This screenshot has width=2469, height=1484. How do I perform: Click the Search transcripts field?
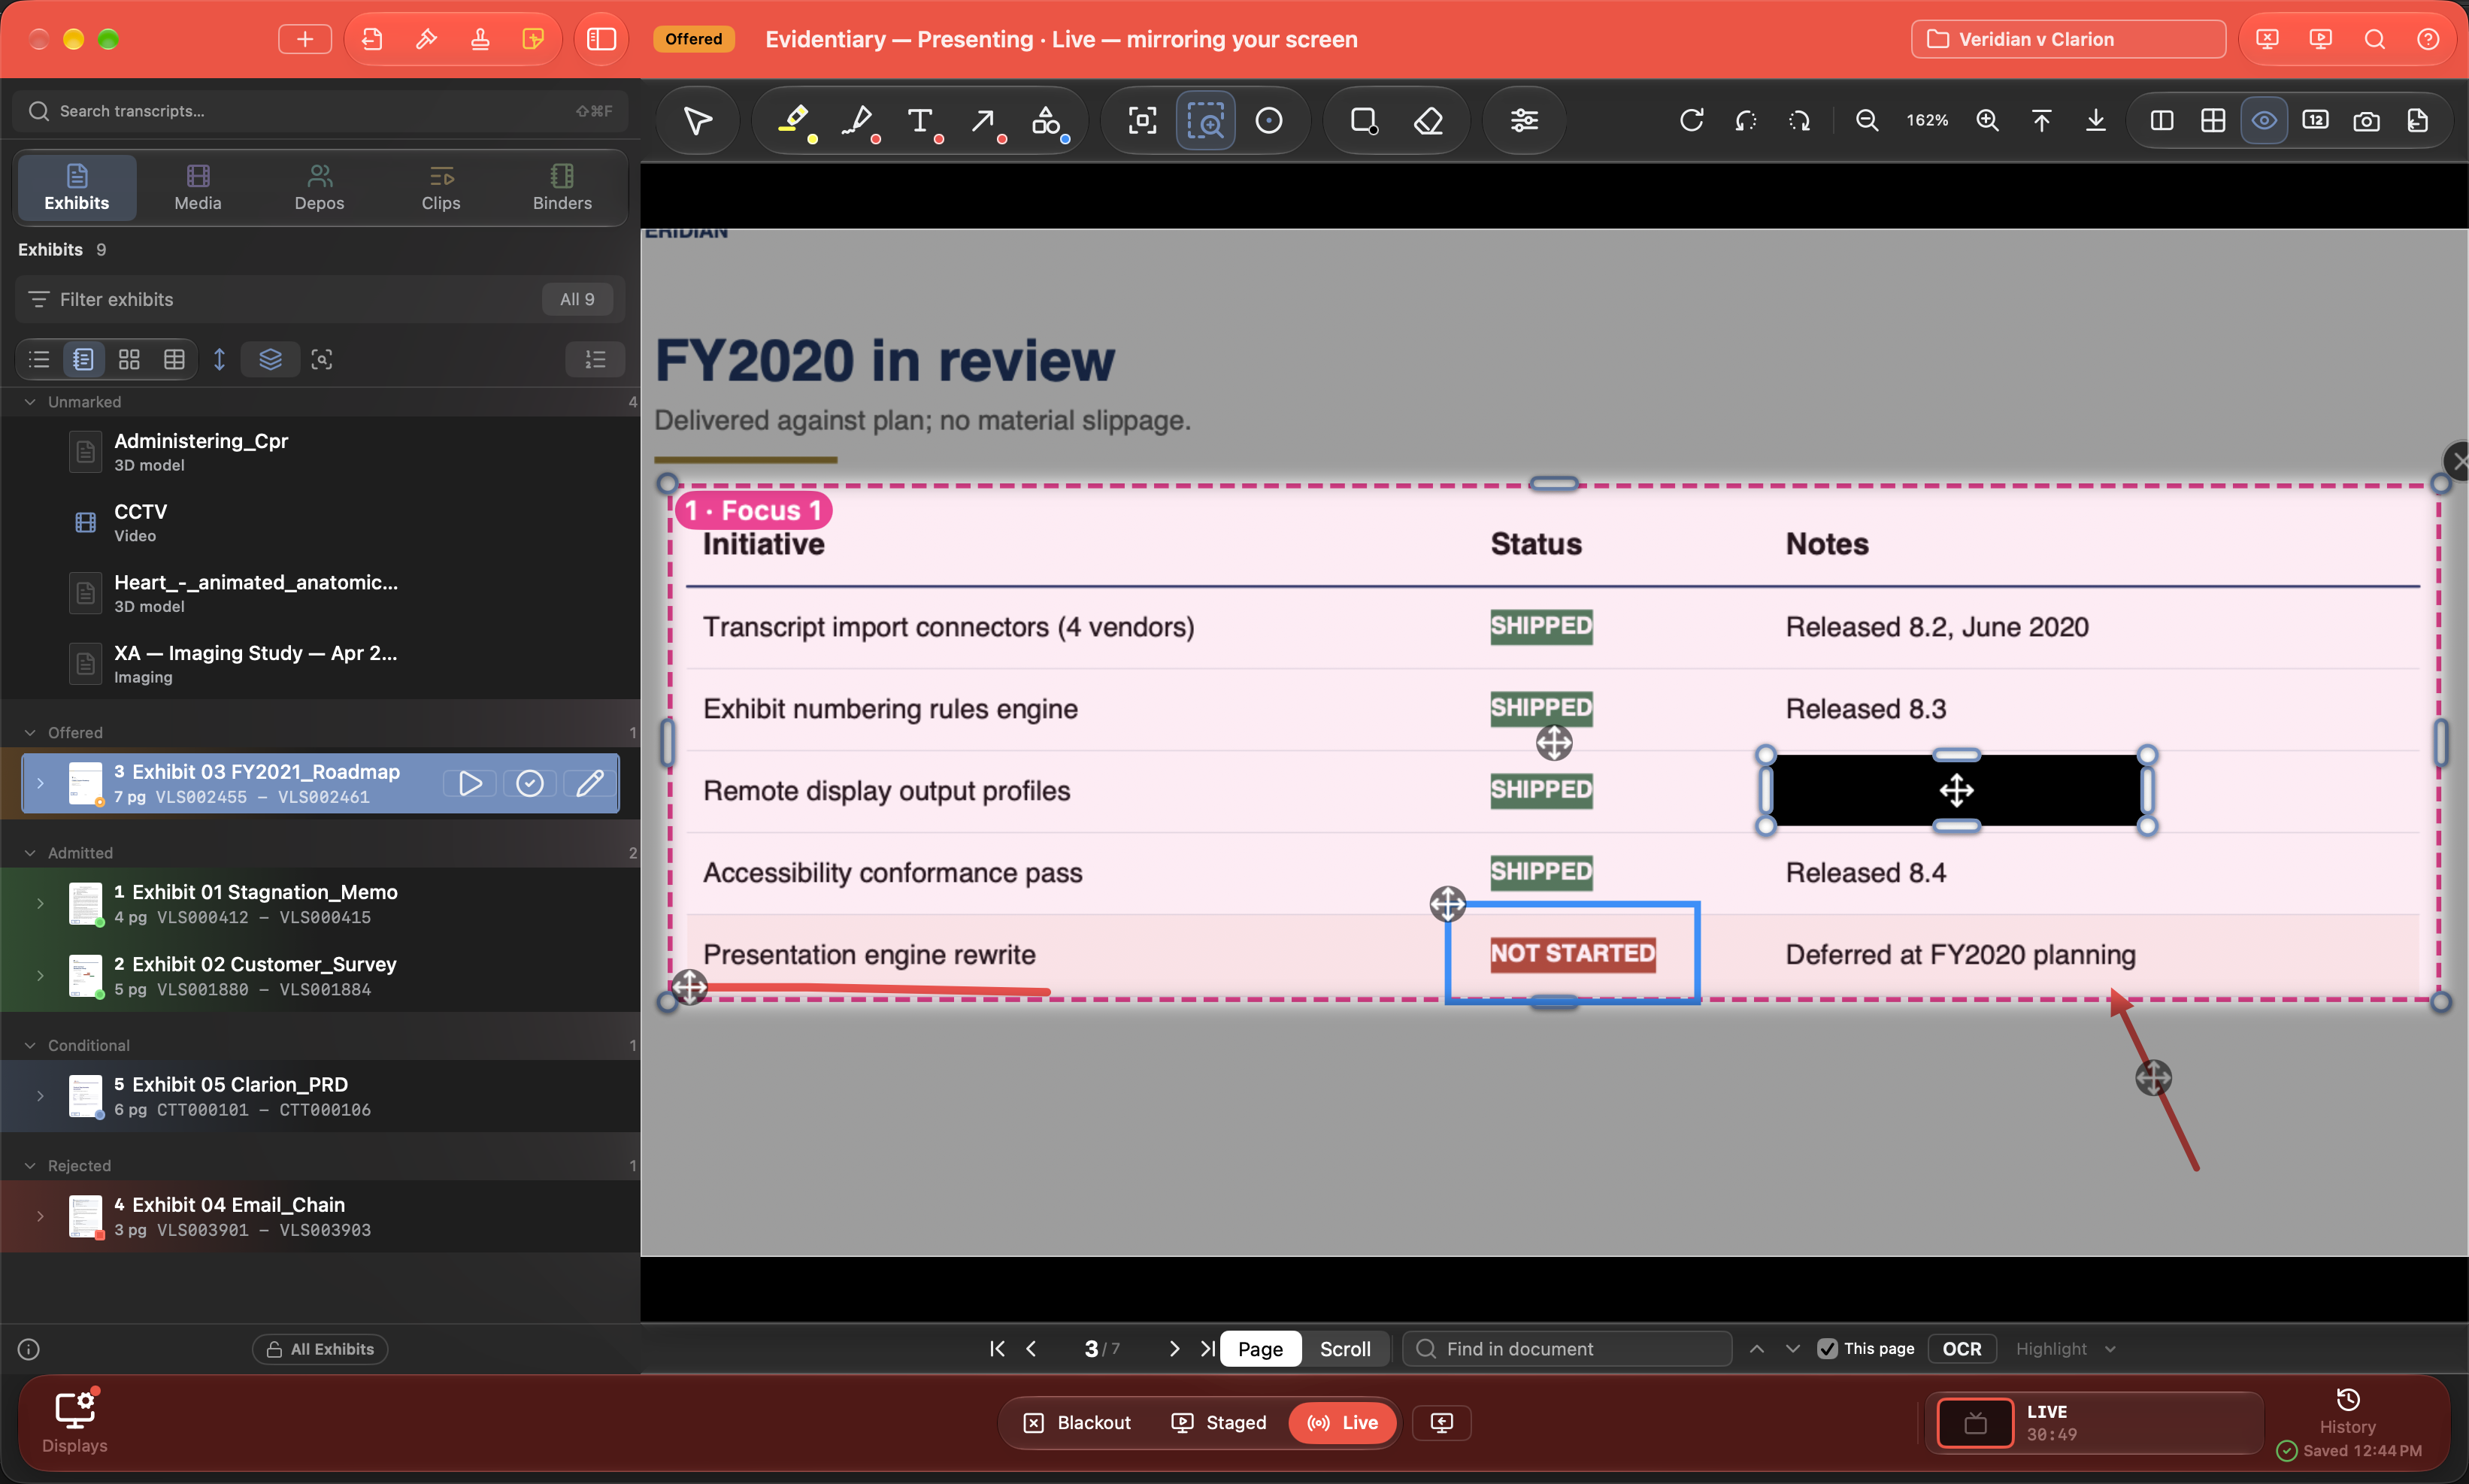click(320, 111)
